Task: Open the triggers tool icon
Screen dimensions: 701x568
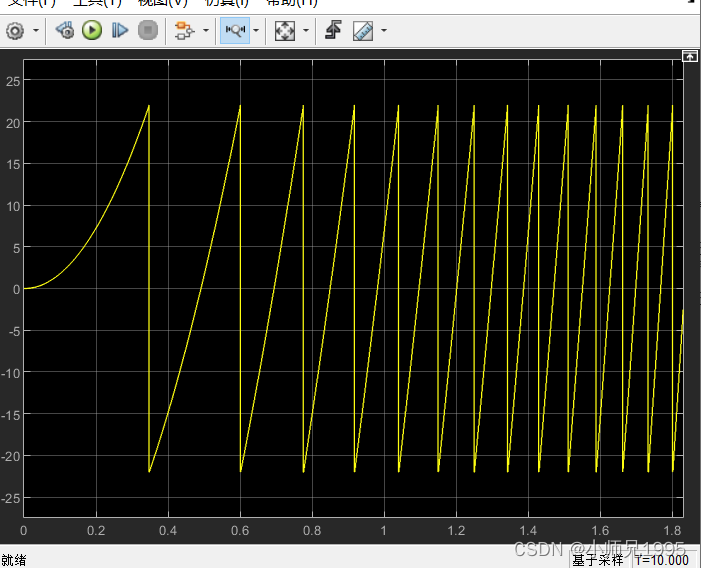Action: coord(333,31)
